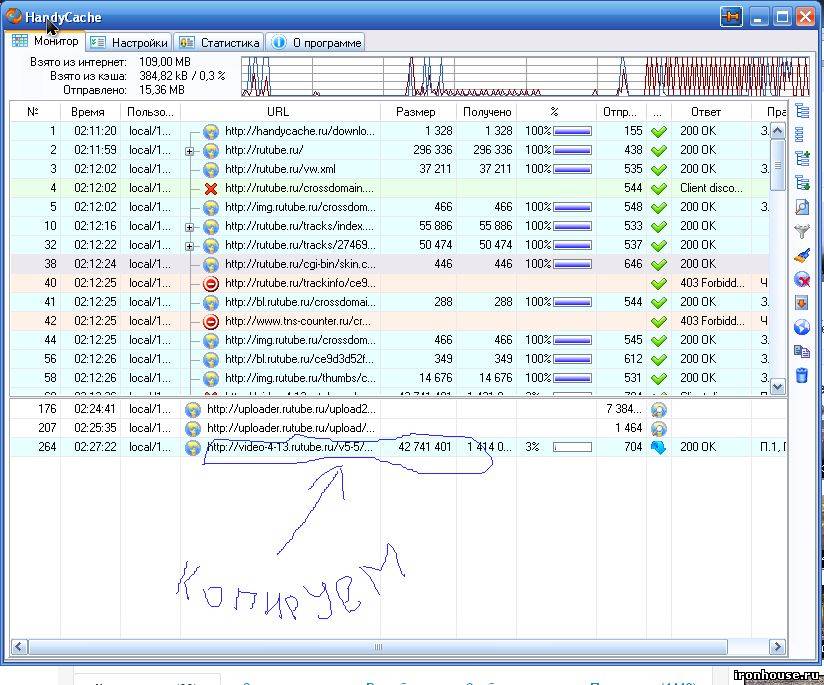Switch to tree view in sidebar
Image resolution: width=824 pixels, height=685 pixels.
[x=802, y=111]
